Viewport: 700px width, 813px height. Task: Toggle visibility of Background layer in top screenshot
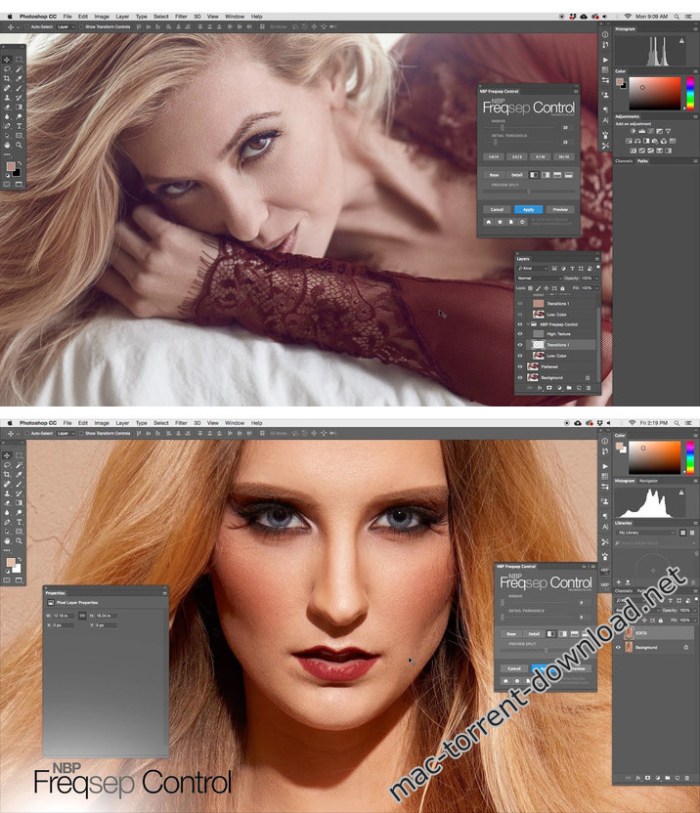(520, 377)
